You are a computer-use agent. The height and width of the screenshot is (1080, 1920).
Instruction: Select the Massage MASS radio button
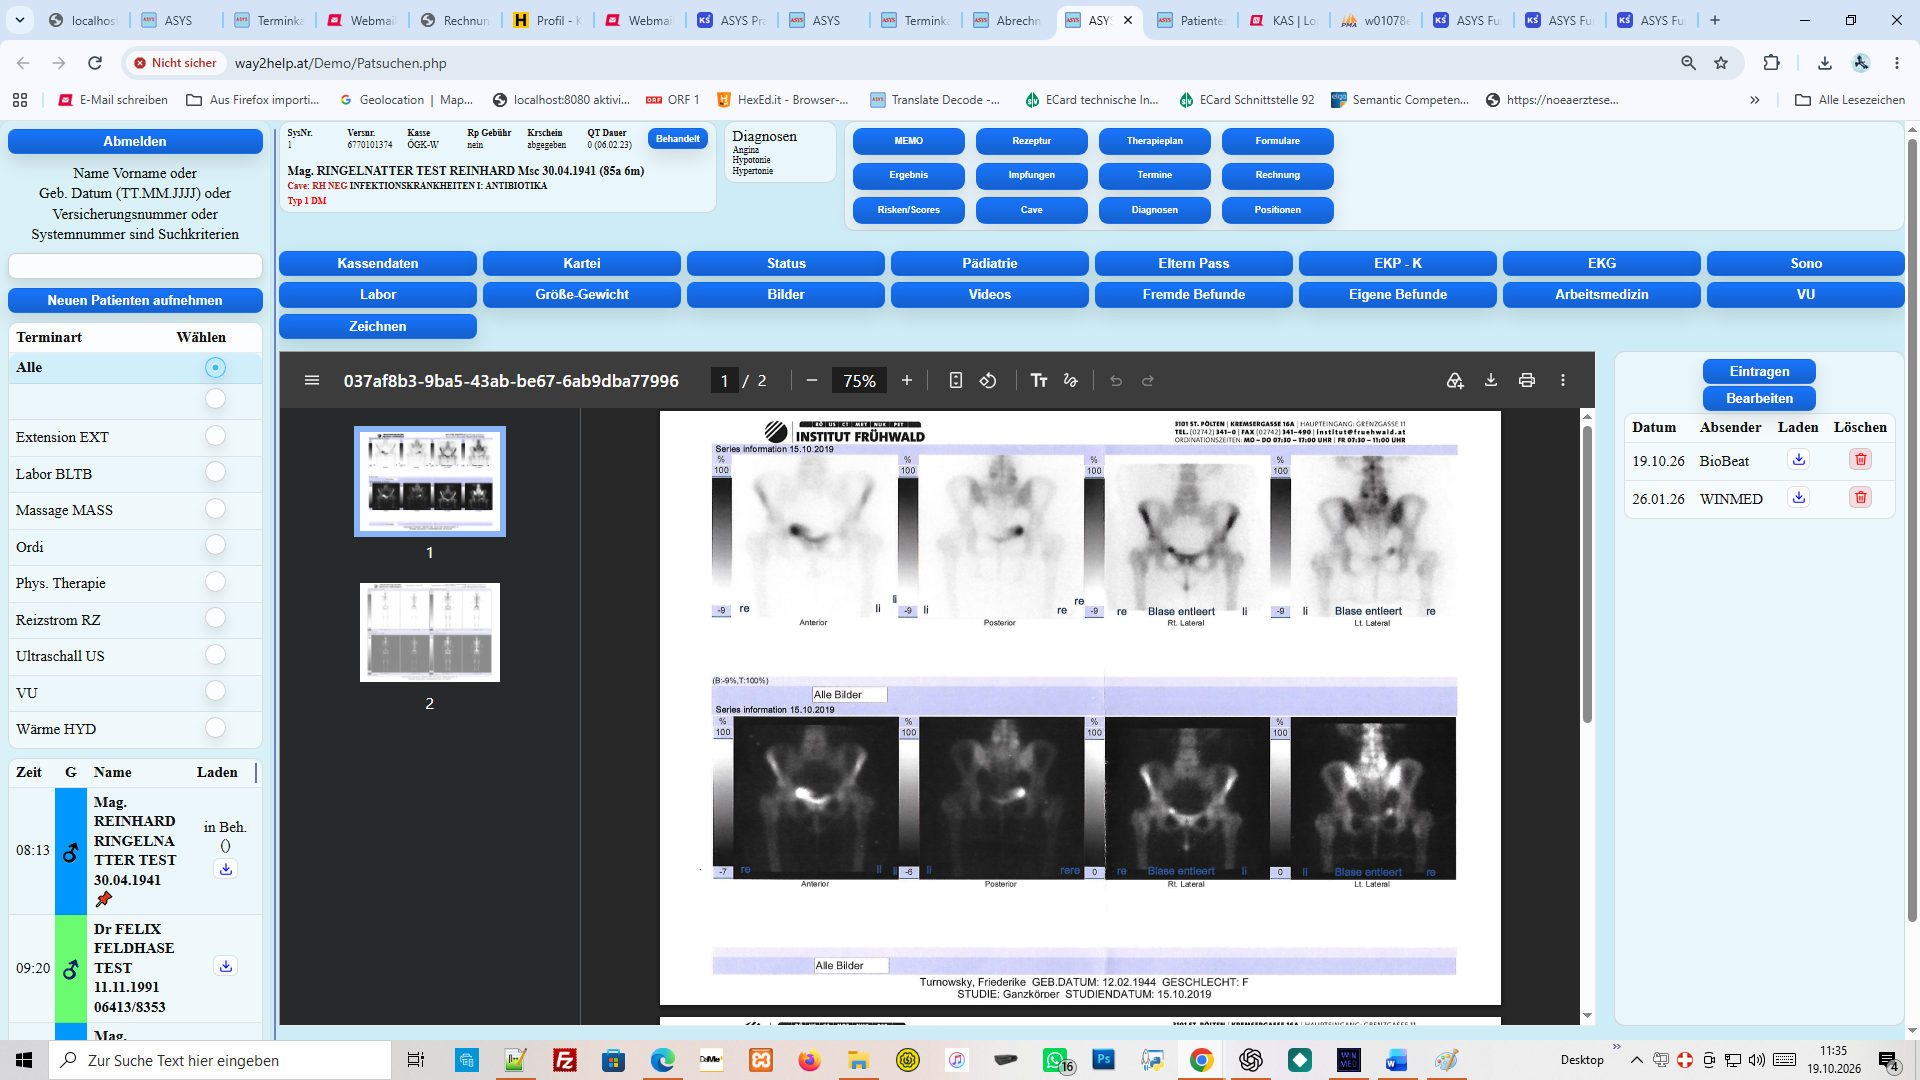[215, 509]
